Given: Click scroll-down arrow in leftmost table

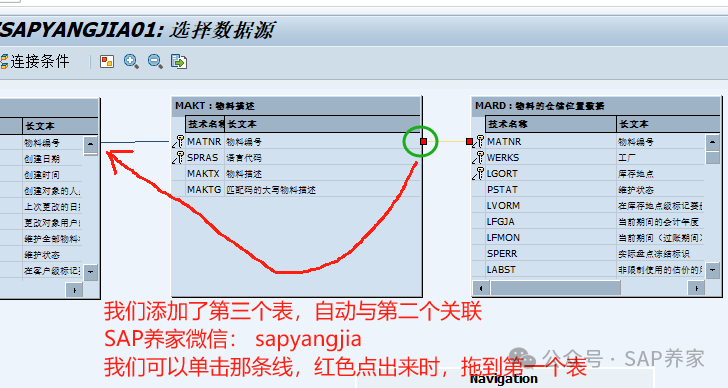Looking at the screenshot, I should coord(91,272).
